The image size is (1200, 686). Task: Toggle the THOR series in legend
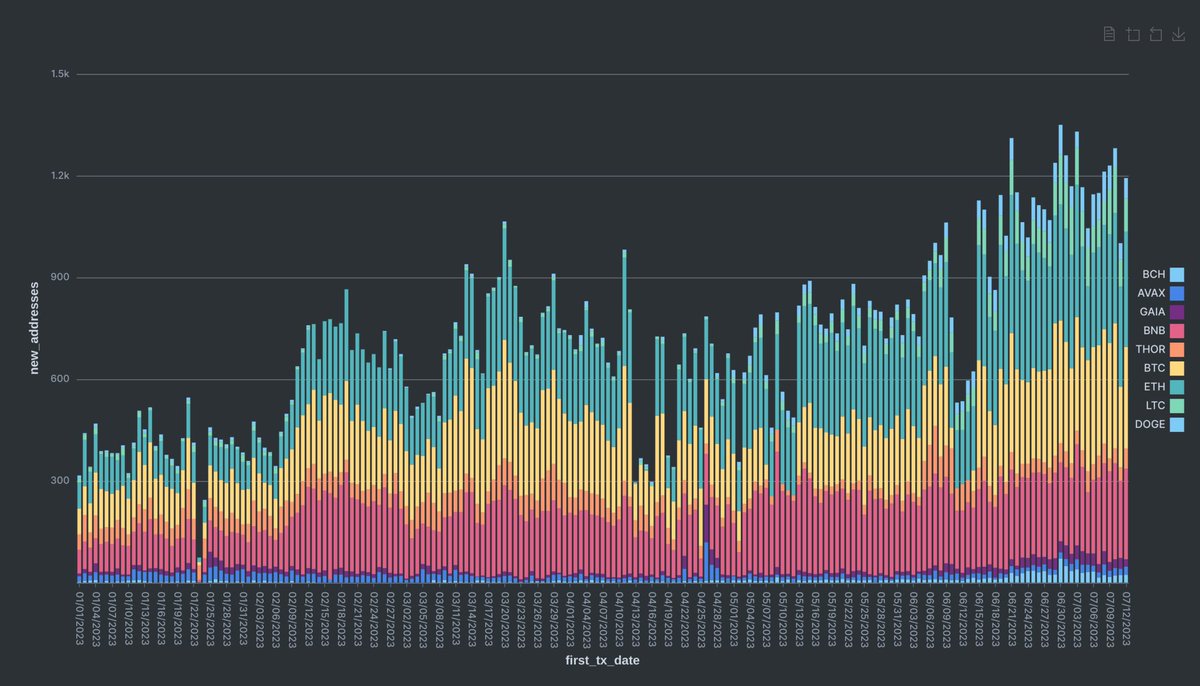coord(1160,350)
